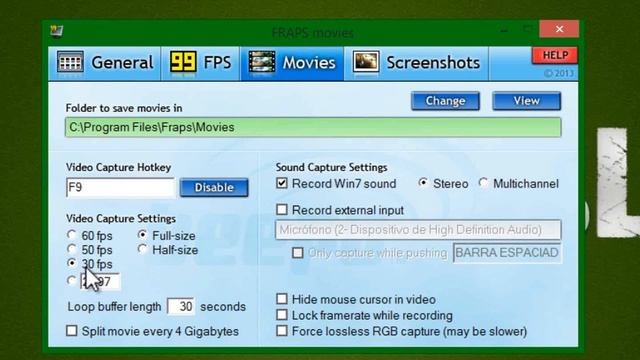Minimize the FRAPS window
The width and height of the screenshot is (640, 360).
504,30
